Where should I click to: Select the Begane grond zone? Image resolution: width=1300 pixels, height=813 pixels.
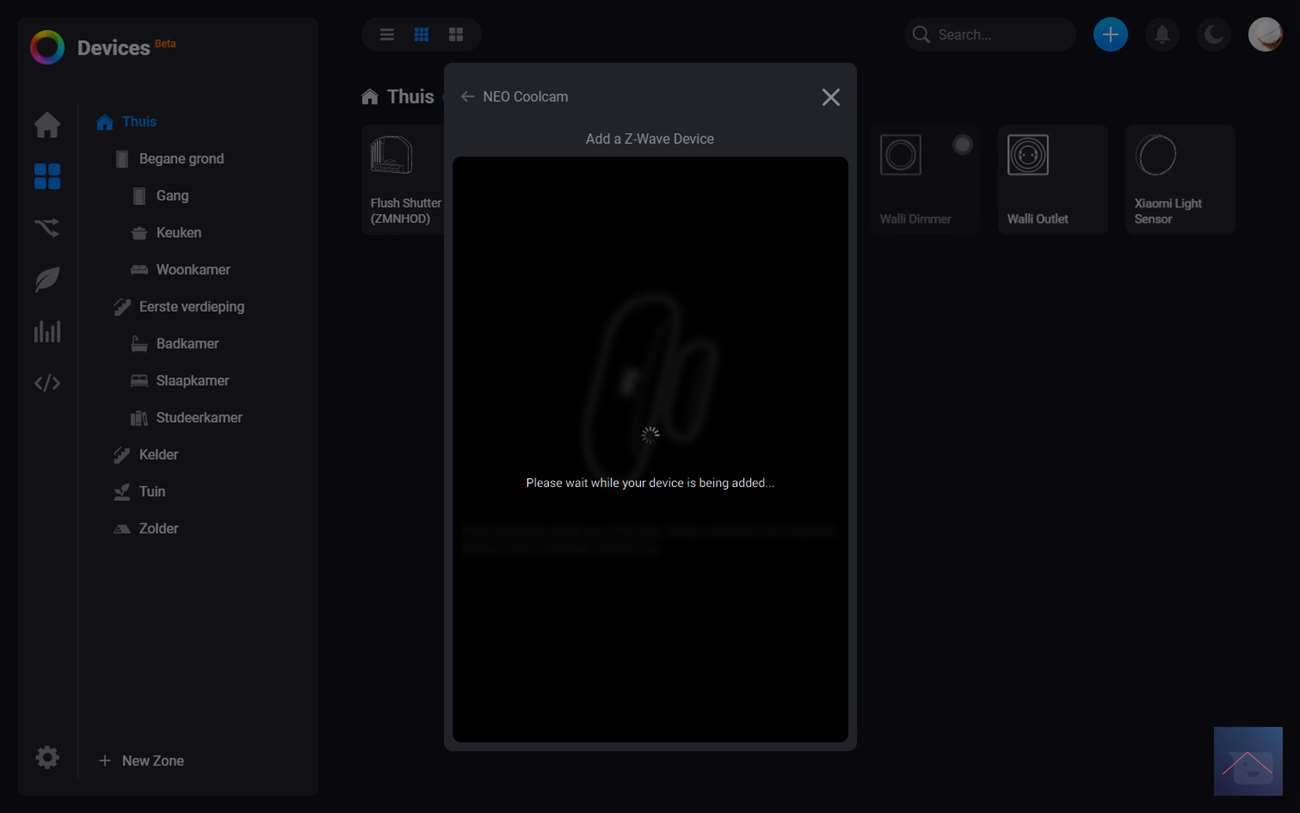[x=181, y=159]
